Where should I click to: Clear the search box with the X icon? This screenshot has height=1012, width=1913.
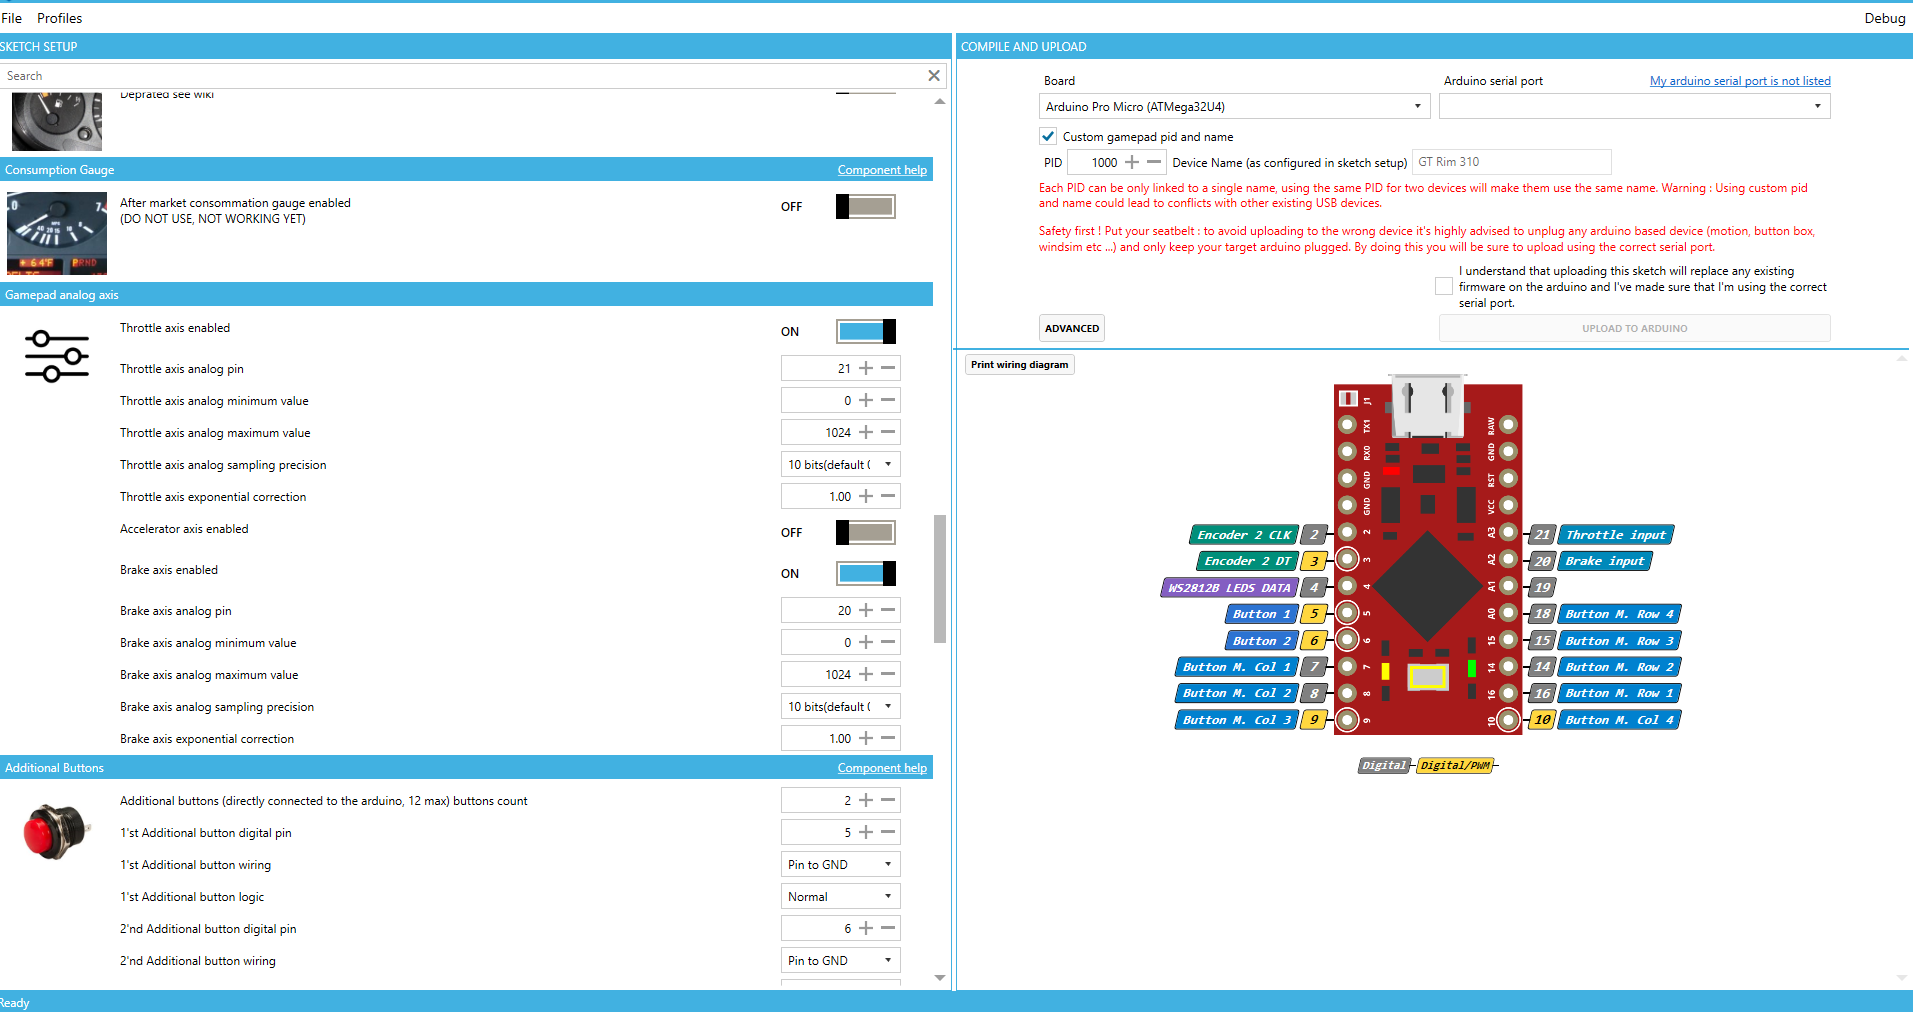click(933, 75)
